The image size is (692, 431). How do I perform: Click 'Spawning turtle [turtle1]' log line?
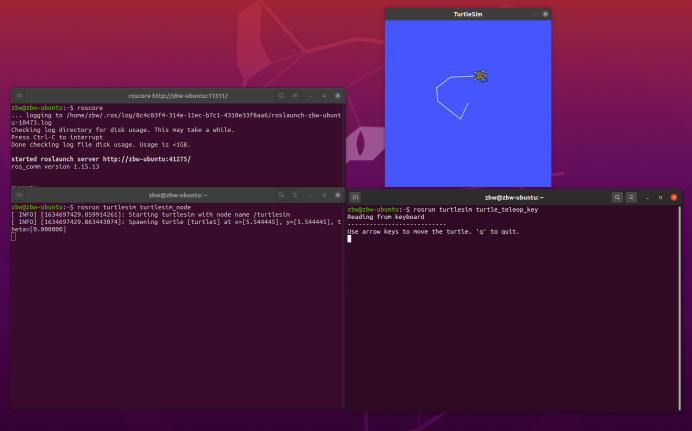pyautogui.click(x=176, y=225)
